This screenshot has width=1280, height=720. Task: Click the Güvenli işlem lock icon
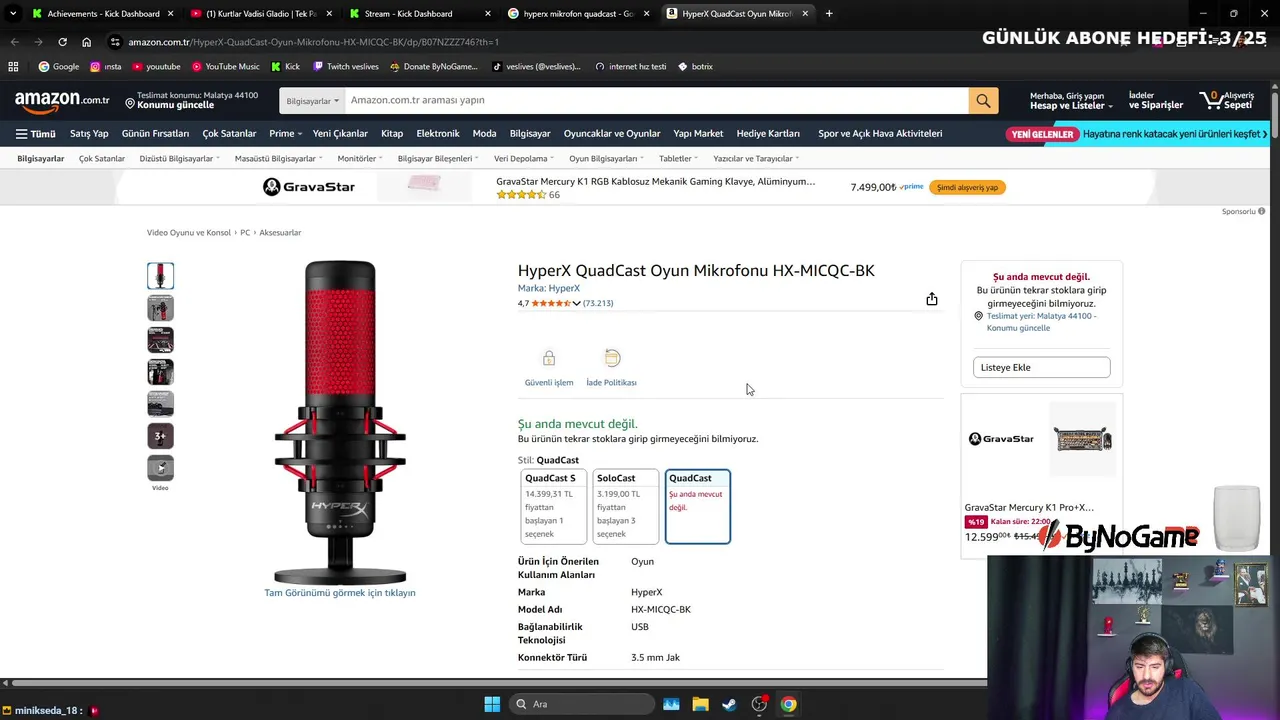coord(549,358)
